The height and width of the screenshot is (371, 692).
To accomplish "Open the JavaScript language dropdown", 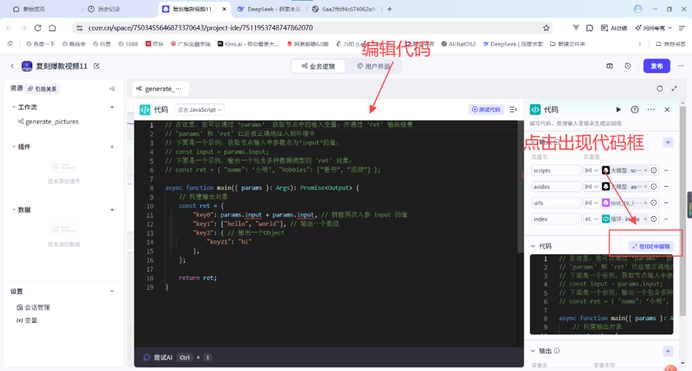I will tap(200, 109).
